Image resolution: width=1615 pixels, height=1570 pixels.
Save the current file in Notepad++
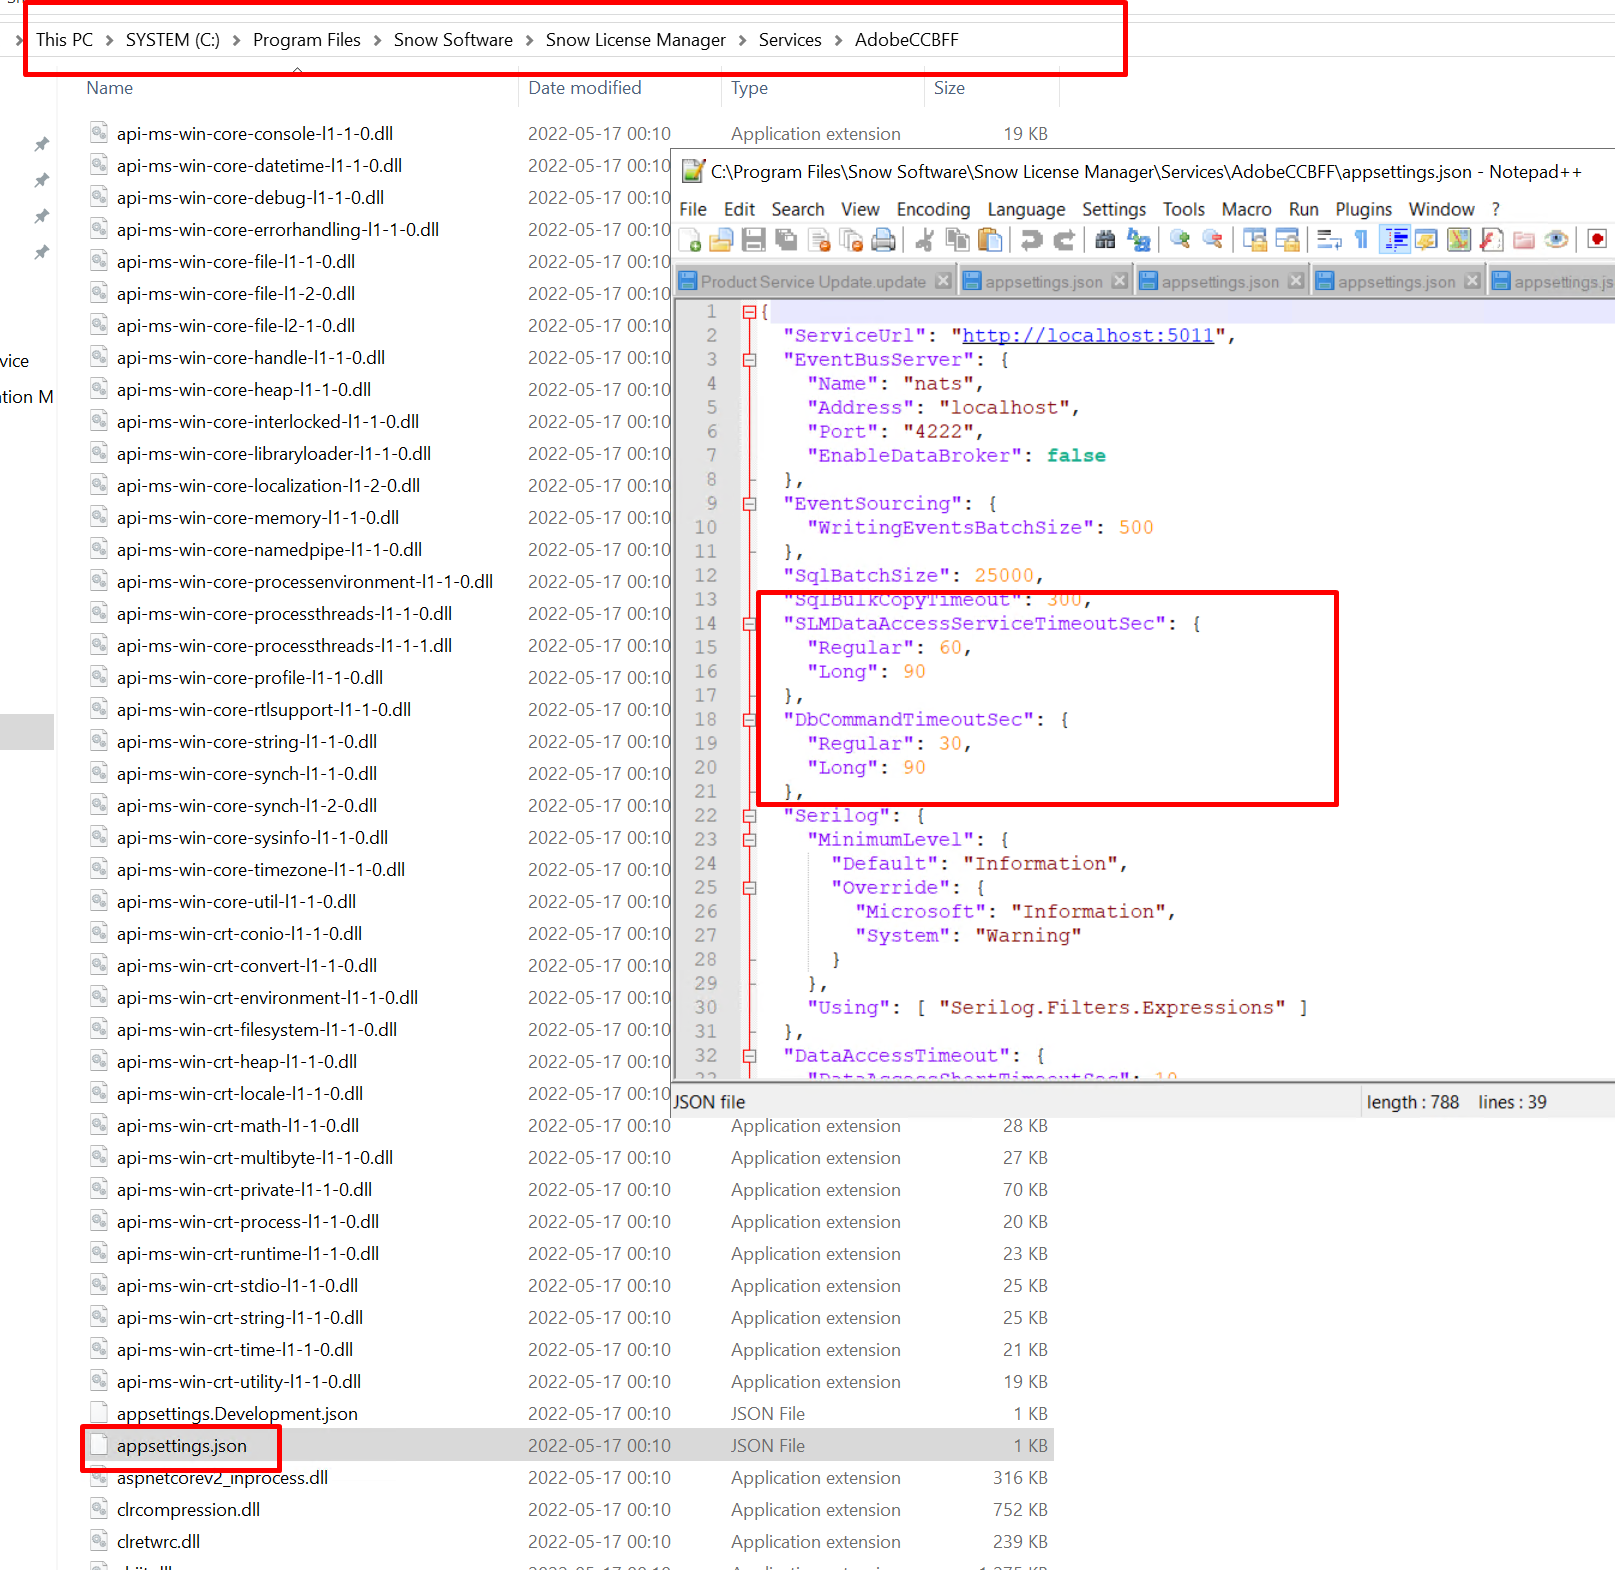pyautogui.click(x=754, y=240)
